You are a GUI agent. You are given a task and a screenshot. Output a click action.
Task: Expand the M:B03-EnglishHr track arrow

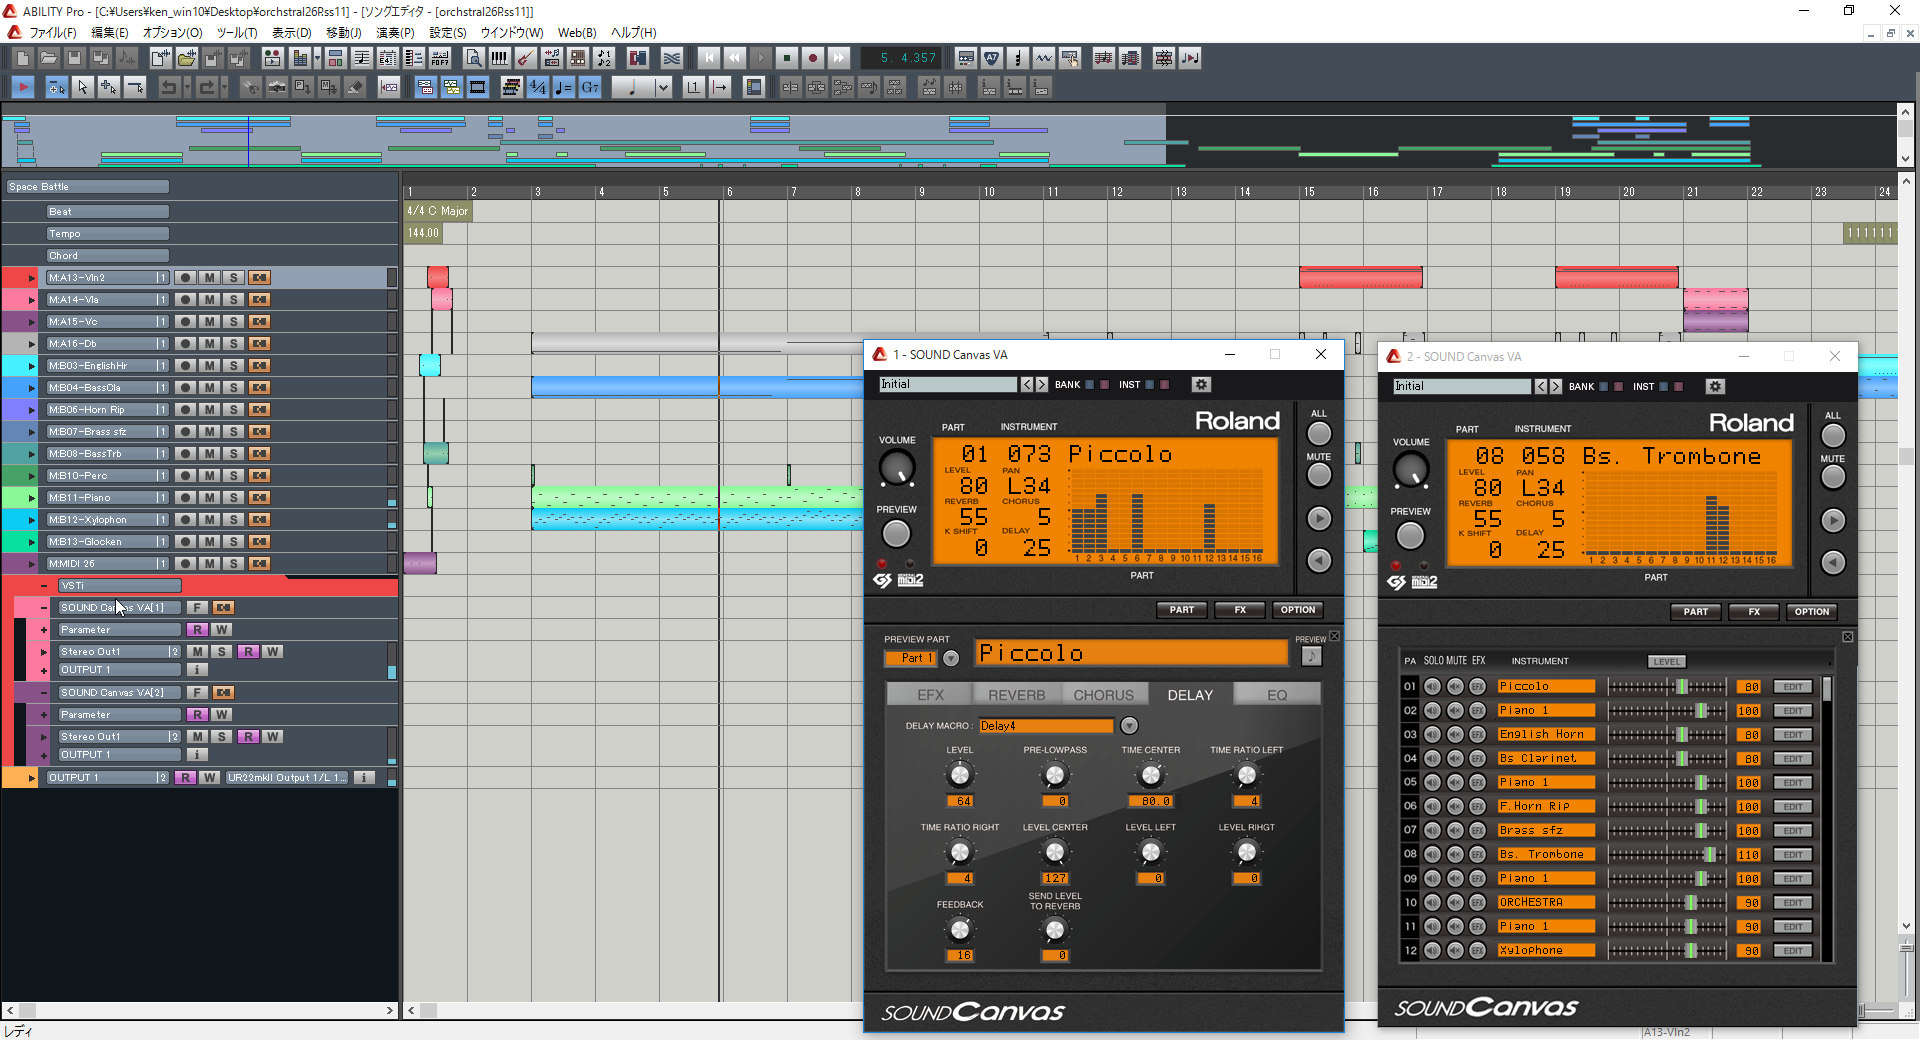tap(31, 366)
